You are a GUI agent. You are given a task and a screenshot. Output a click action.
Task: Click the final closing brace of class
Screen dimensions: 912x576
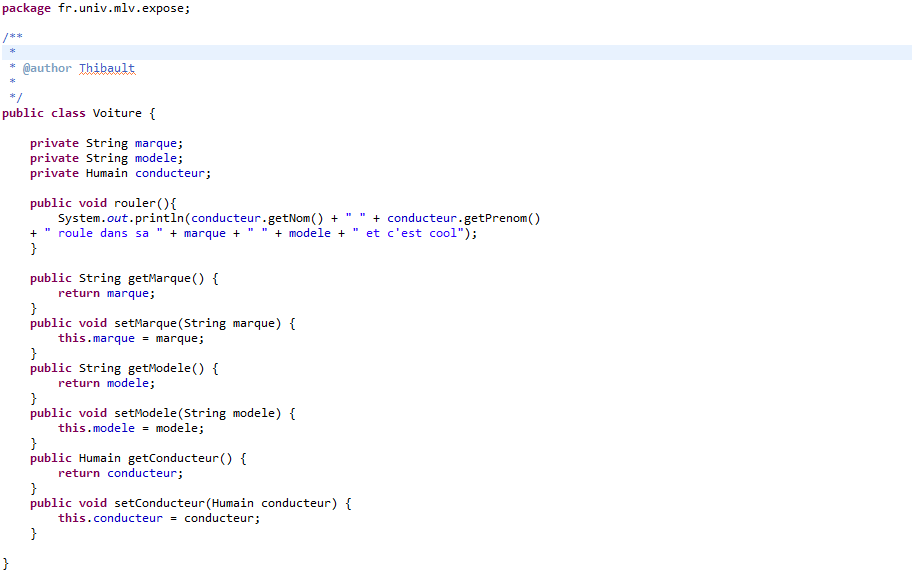click(x=6, y=563)
